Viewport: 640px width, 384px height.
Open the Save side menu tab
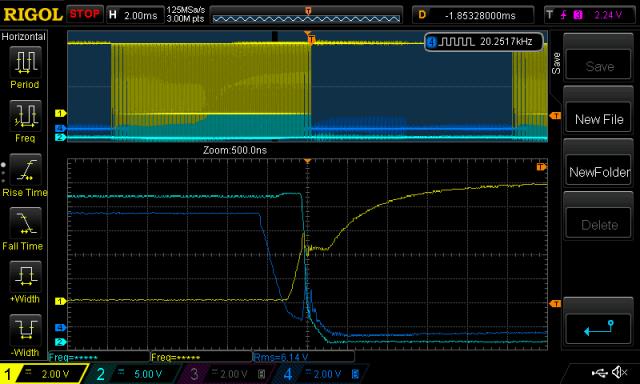point(556,63)
